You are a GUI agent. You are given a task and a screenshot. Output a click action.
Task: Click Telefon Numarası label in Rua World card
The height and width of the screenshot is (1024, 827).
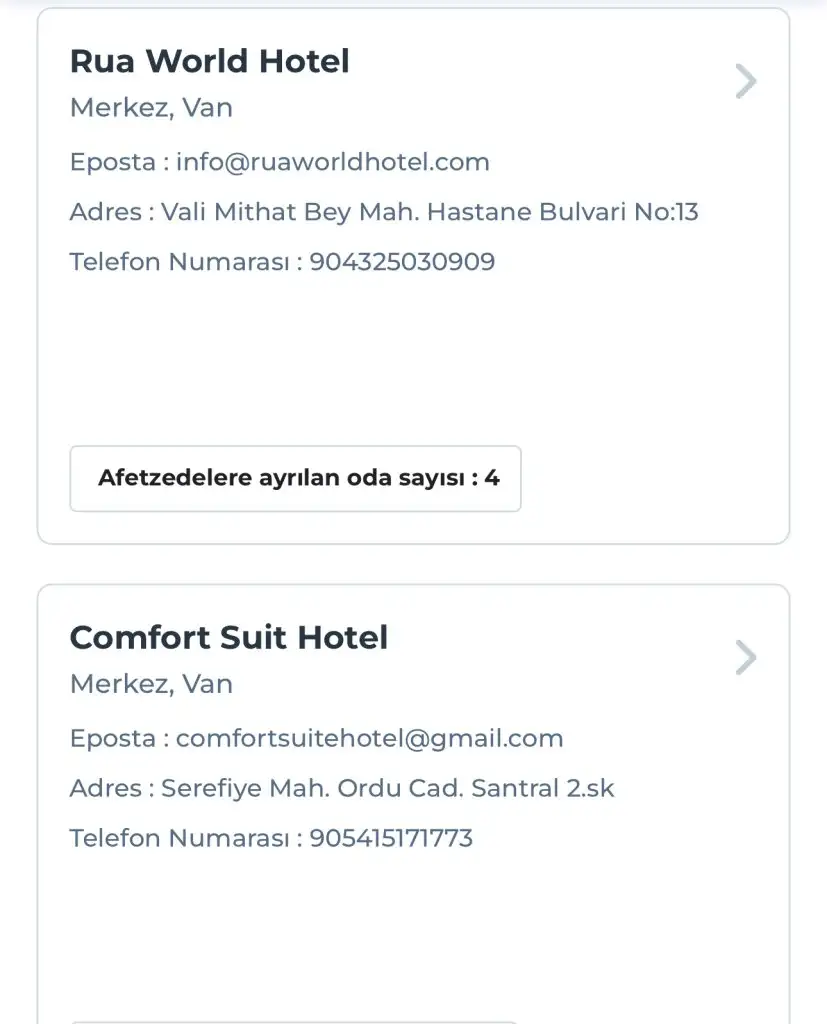coord(178,262)
